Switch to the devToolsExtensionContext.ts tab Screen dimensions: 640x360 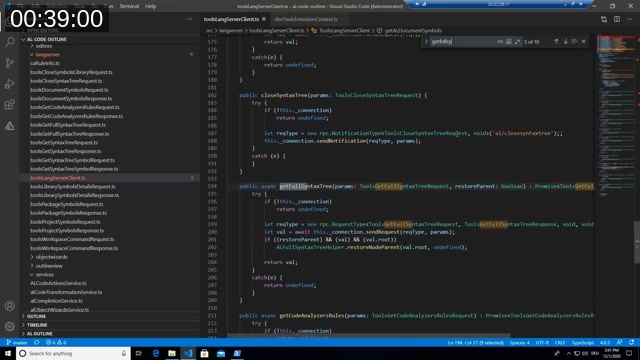[x=306, y=19]
